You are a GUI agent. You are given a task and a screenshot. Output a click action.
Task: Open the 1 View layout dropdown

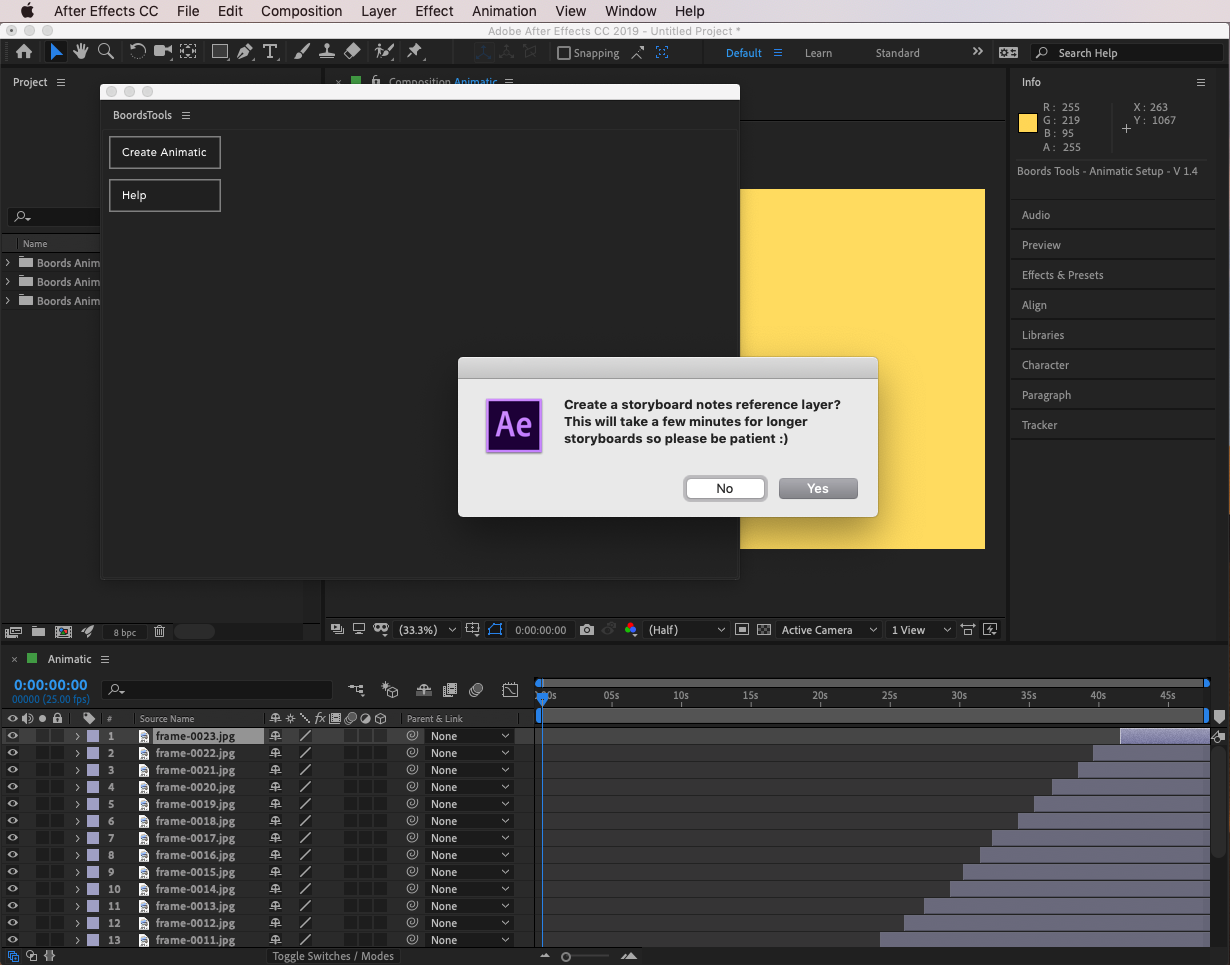921,630
